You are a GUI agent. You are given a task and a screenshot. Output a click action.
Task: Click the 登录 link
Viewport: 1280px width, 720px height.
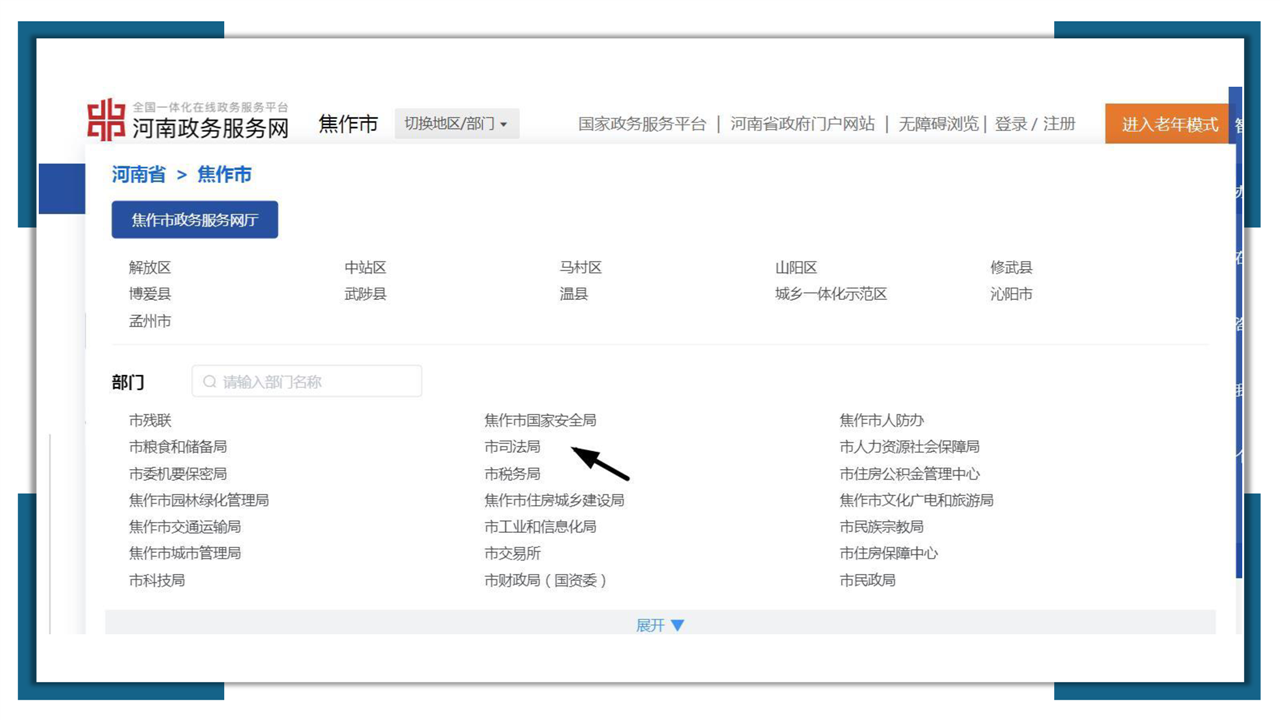click(1011, 124)
